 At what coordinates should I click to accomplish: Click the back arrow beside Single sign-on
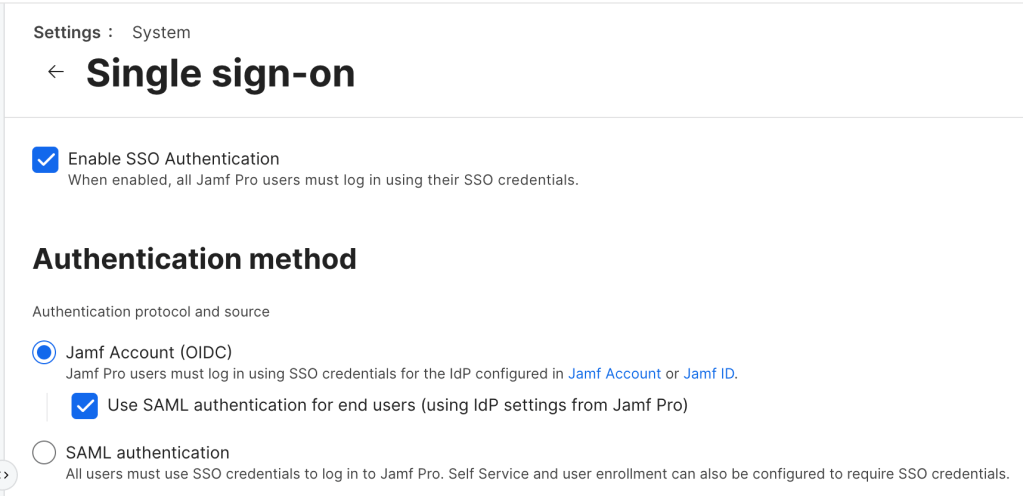56,72
